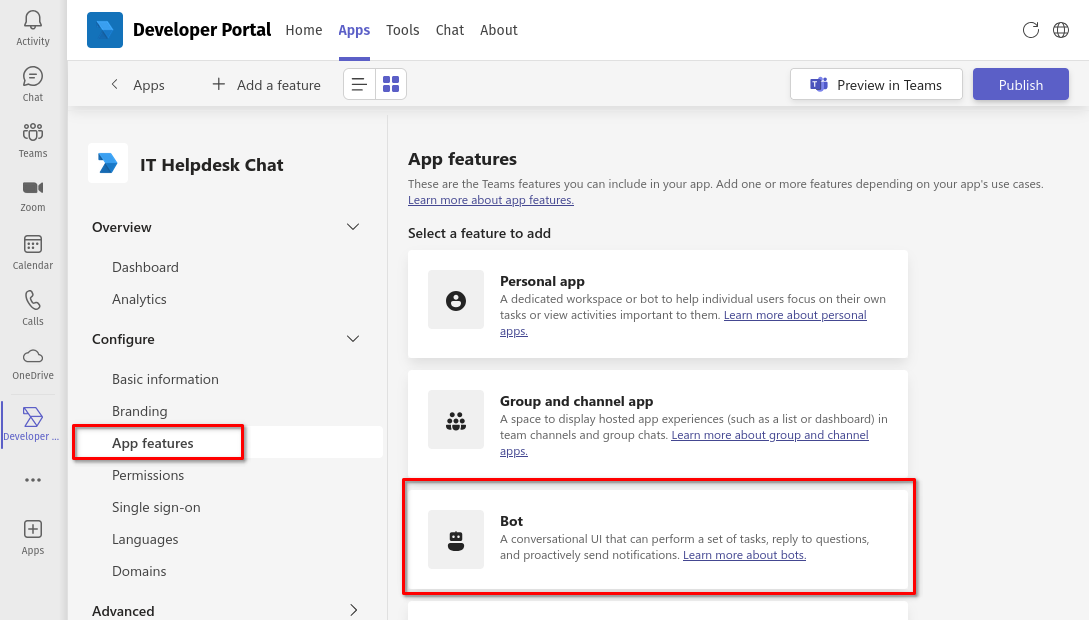Open the Permissions page
This screenshot has width=1089, height=620.
pyautogui.click(x=148, y=475)
